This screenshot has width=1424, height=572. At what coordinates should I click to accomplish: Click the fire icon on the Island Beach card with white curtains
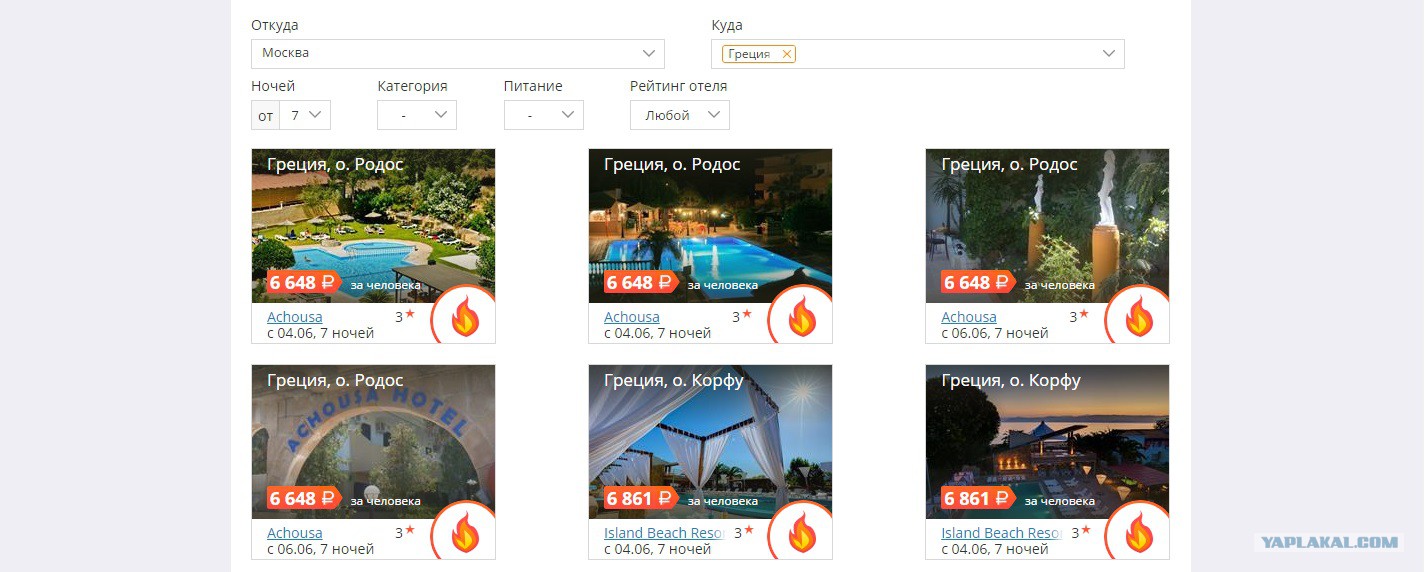(801, 534)
